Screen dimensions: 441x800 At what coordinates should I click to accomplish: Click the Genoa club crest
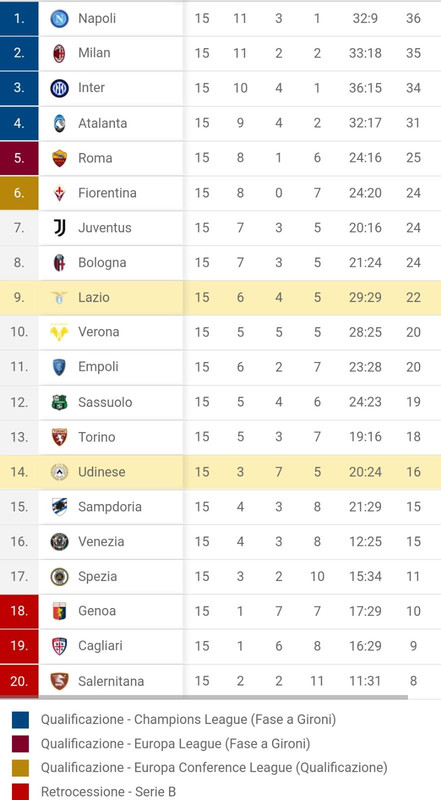[x=60, y=611]
